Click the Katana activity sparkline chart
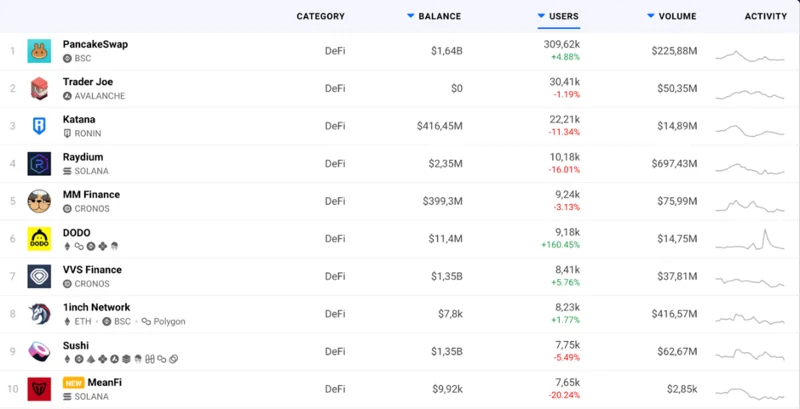Screen dimensions: 800x409 tap(750, 131)
